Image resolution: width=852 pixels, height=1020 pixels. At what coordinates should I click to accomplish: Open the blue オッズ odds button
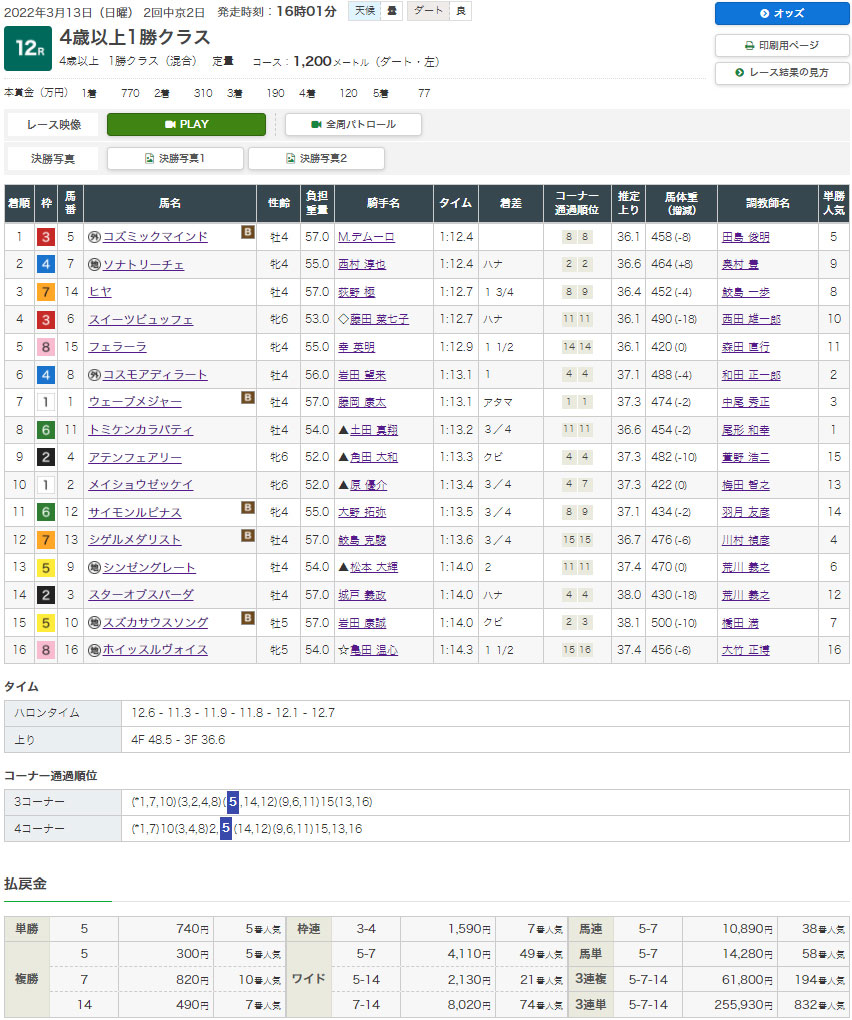click(781, 14)
